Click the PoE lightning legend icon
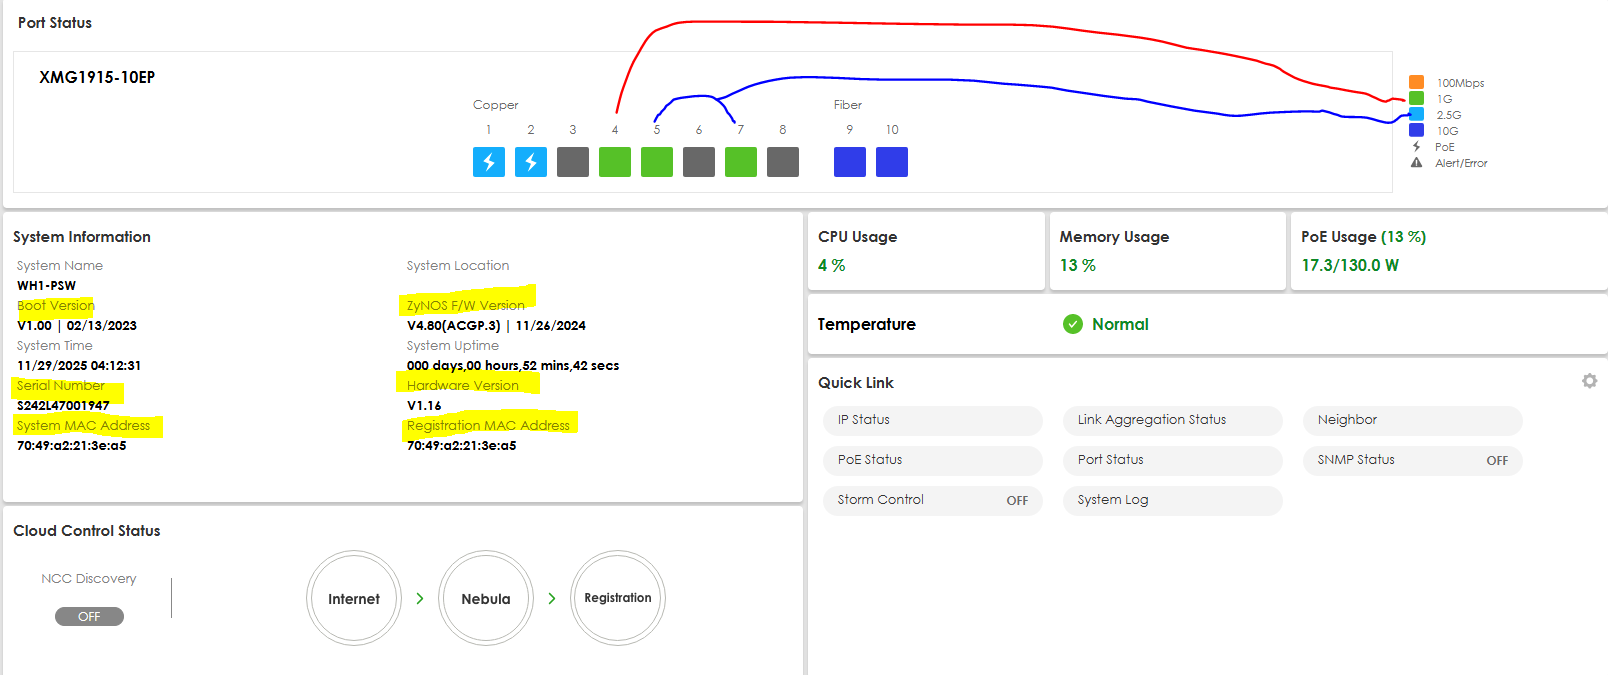1608x675 pixels. [x=1416, y=147]
